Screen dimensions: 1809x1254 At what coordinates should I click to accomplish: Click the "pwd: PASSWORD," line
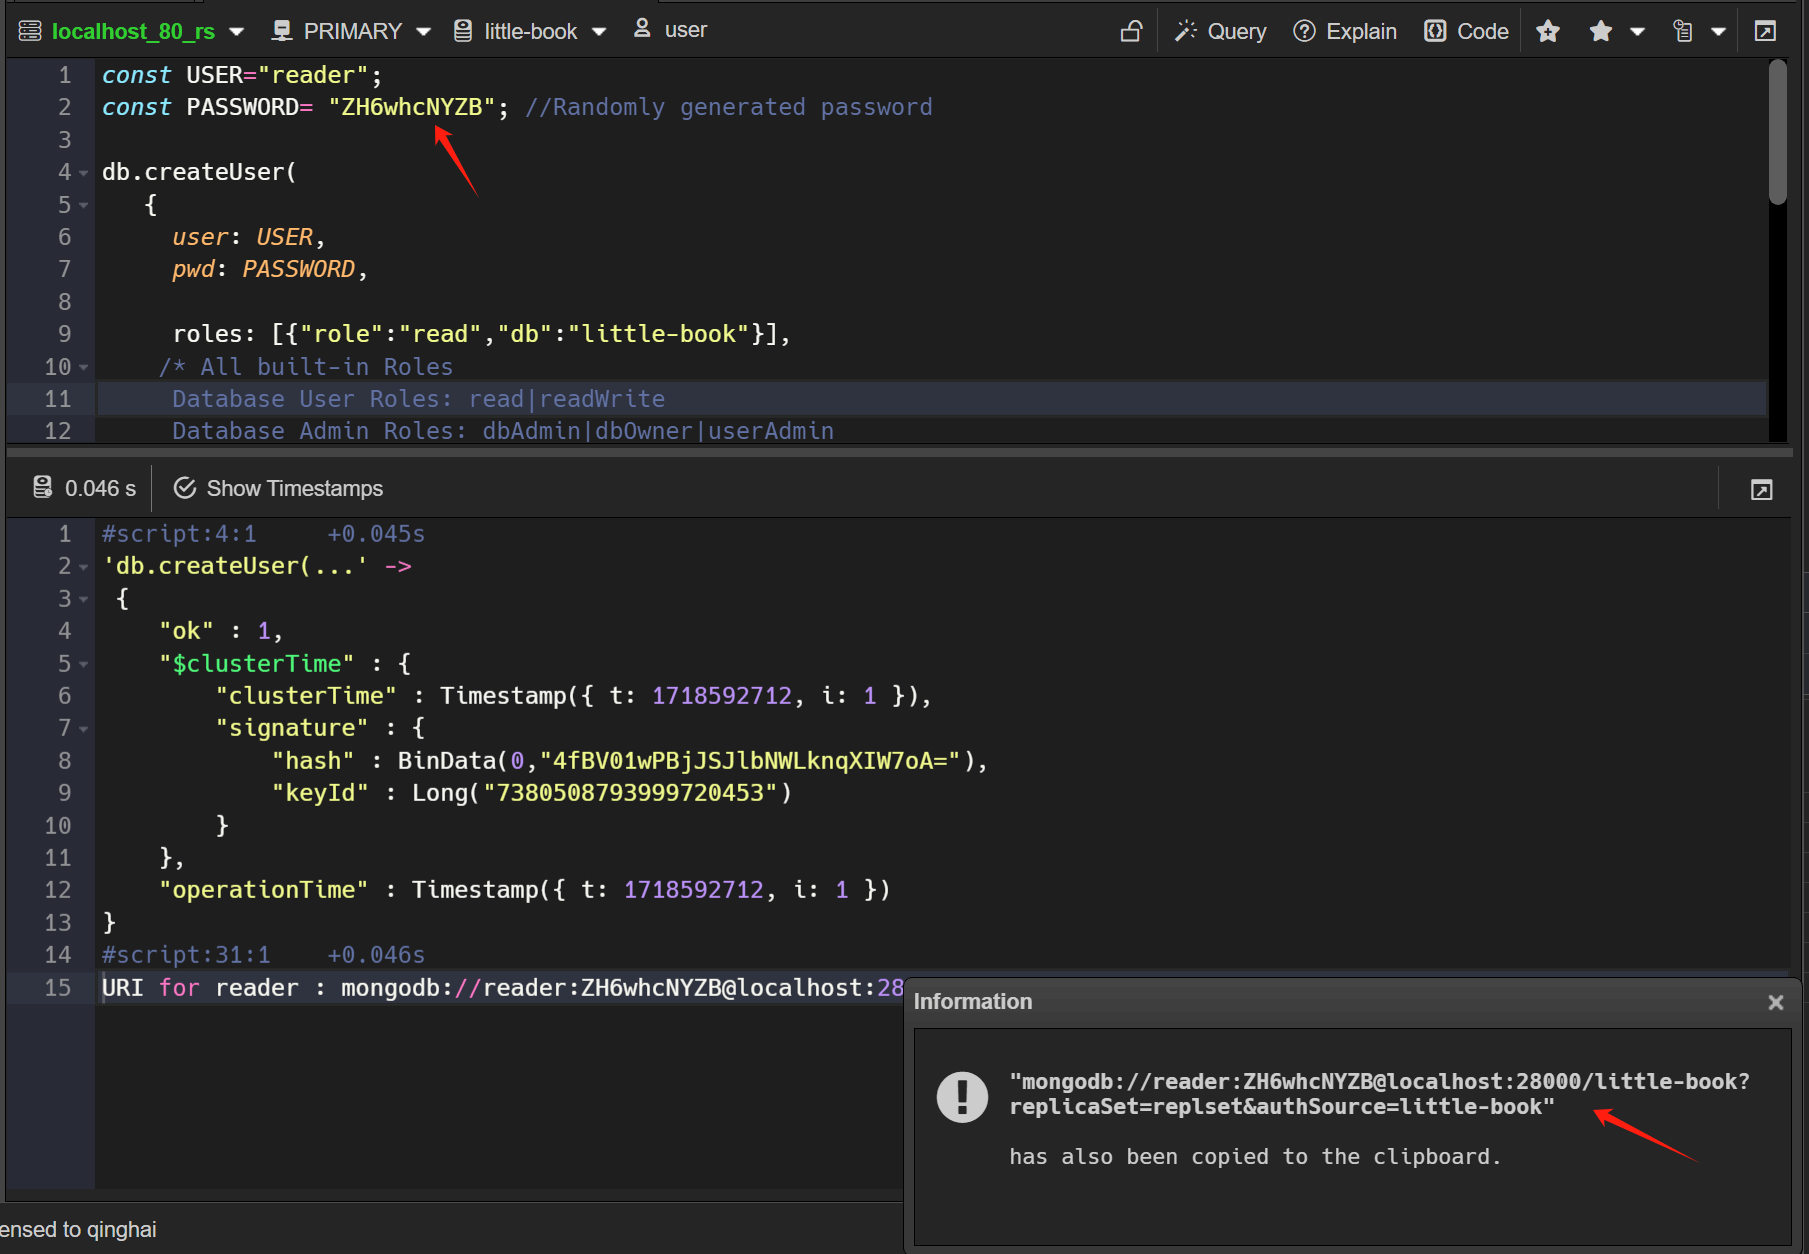270,269
